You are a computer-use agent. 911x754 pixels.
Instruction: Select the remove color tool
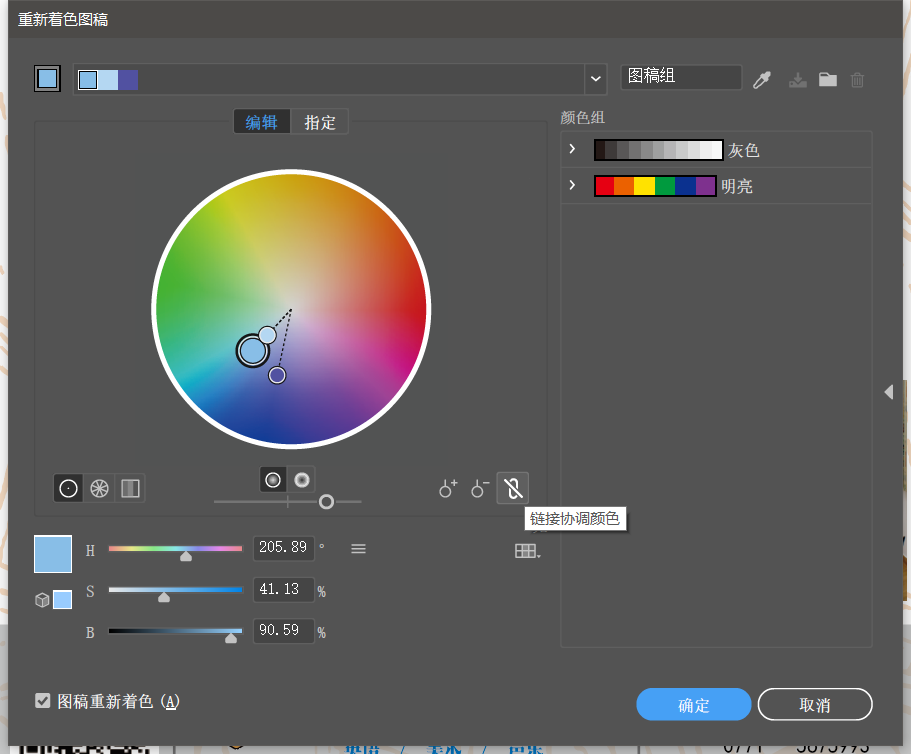pyautogui.click(x=480, y=489)
